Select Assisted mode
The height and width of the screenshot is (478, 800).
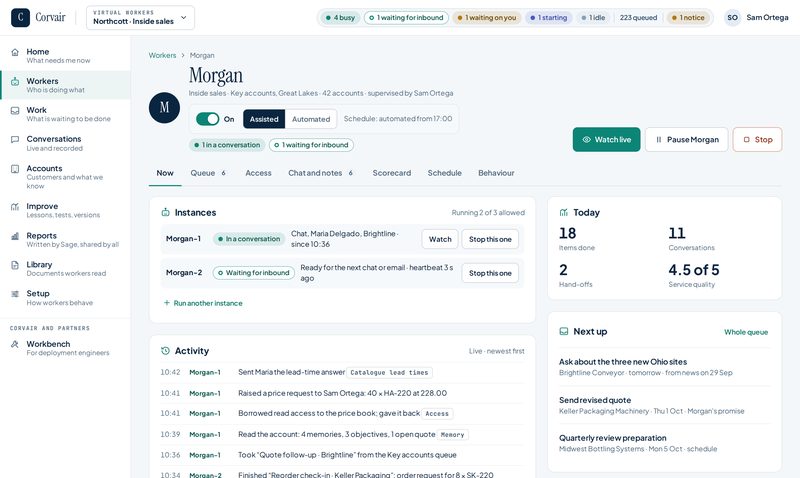pyautogui.click(x=264, y=119)
